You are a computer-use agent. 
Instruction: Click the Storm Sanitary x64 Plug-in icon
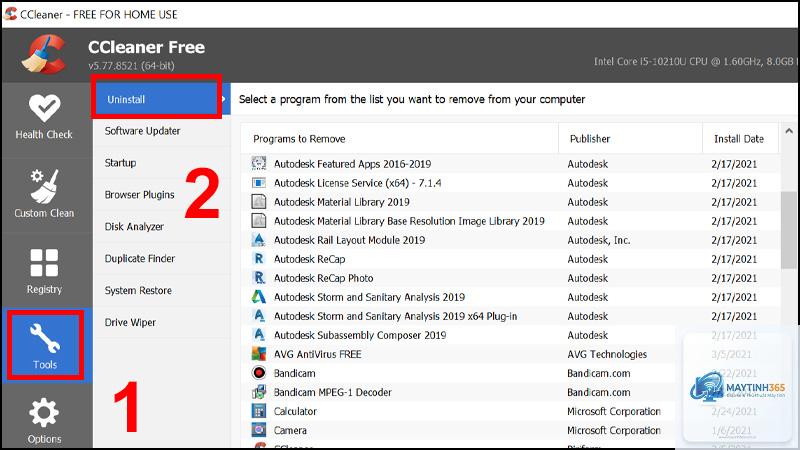pos(259,316)
